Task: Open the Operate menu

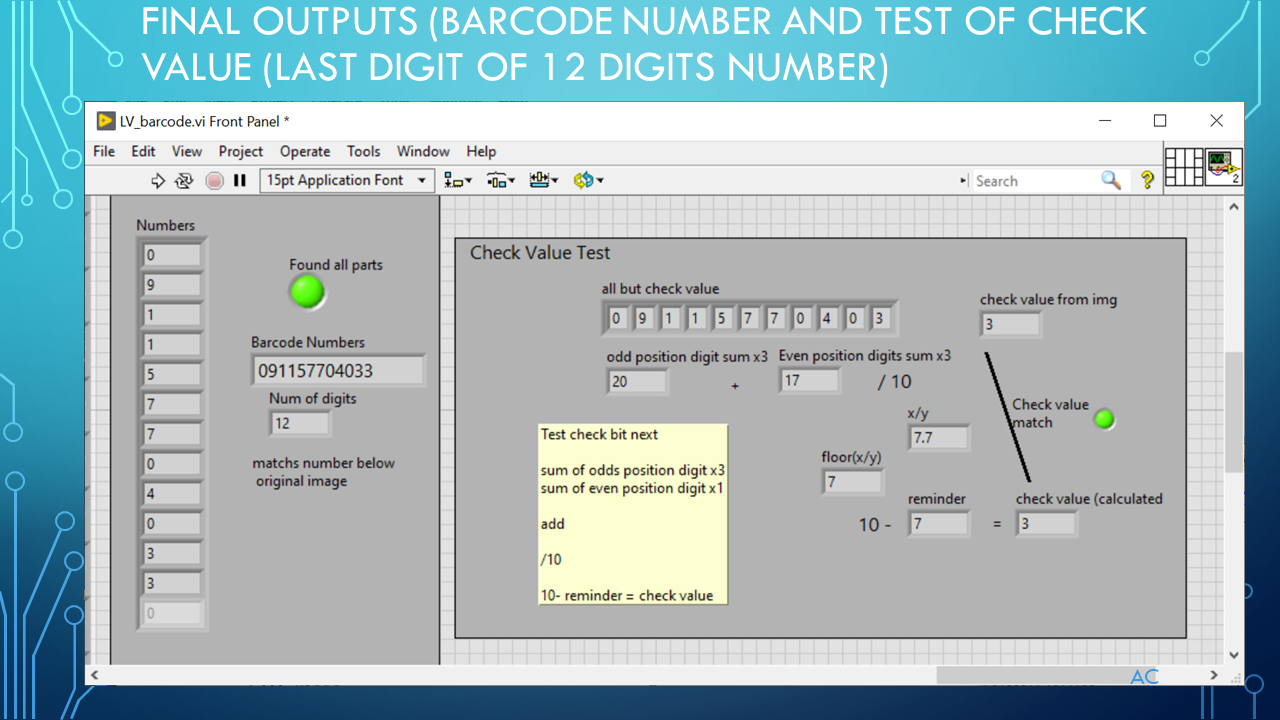Action: tap(305, 151)
